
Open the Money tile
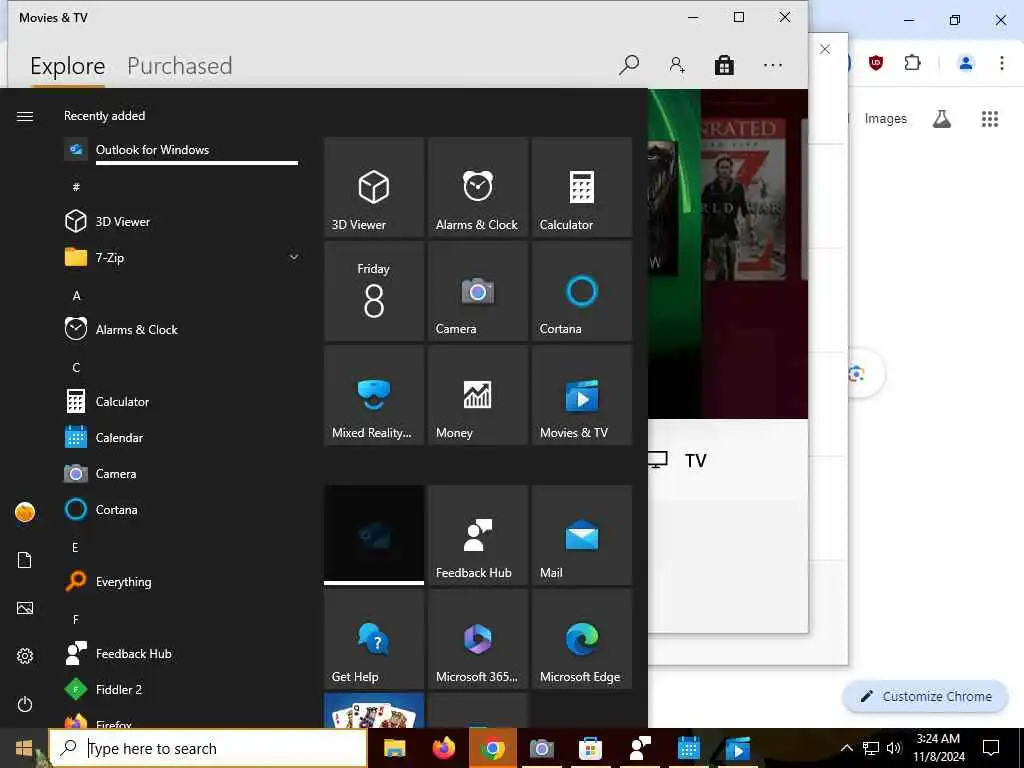(x=477, y=395)
